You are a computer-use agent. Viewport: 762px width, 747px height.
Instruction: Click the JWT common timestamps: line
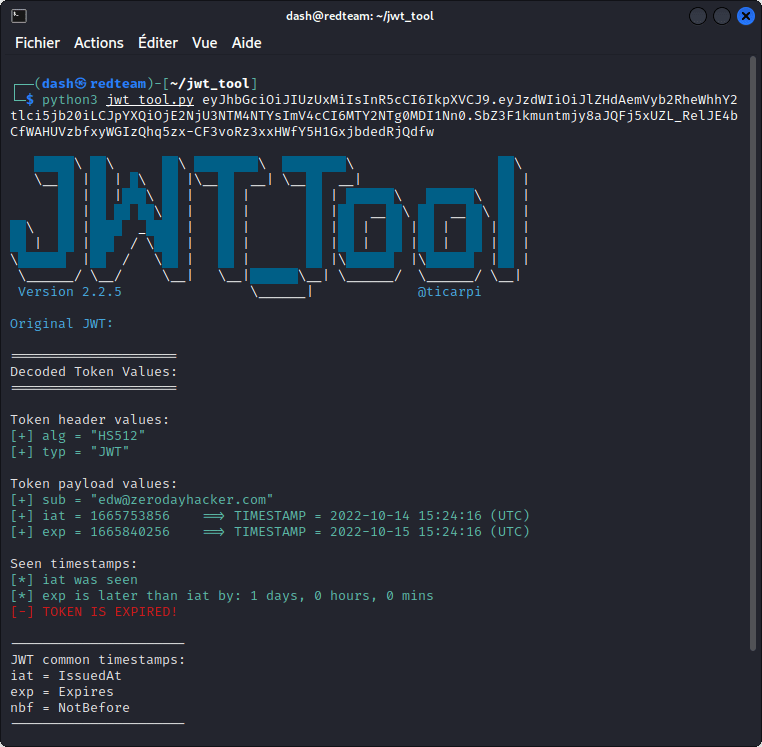click(x=98, y=660)
